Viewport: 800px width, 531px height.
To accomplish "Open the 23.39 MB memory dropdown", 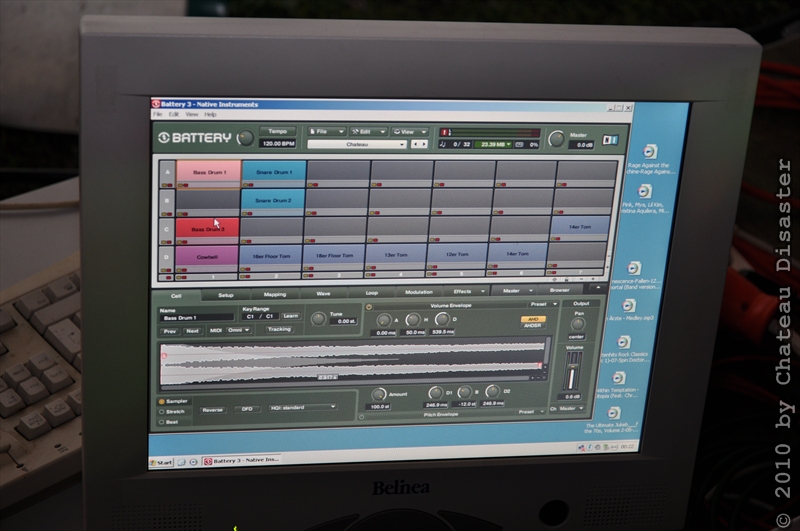I will point(493,144).
